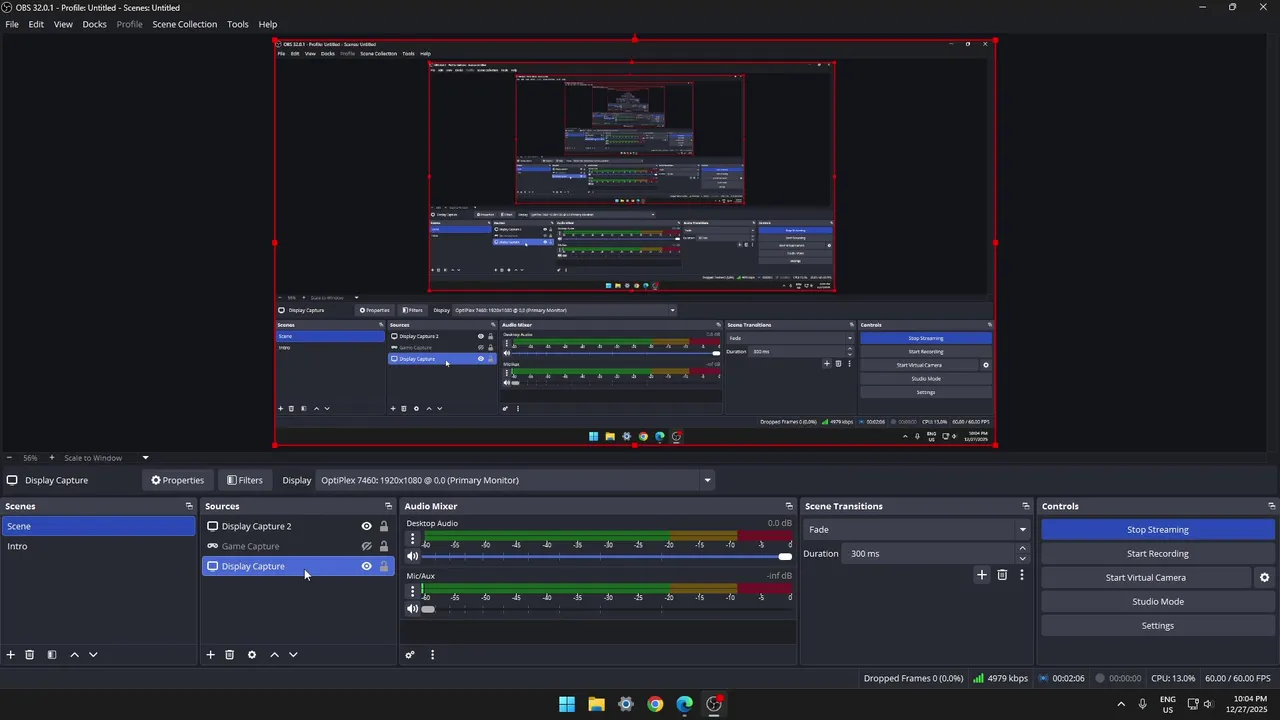This screenshot has width=1280, height=720.
Task: Open the Docks menu
Action: pyautogui.click(x=94, y=24)
